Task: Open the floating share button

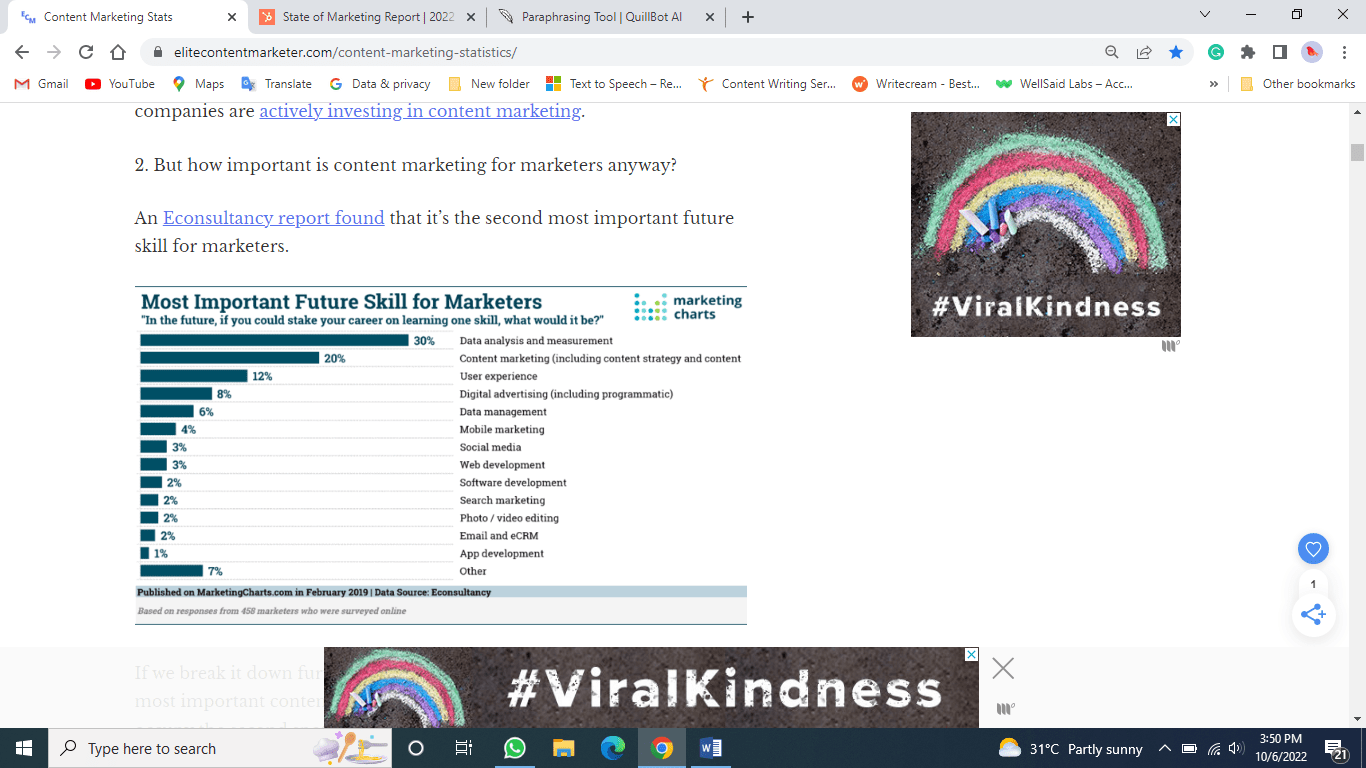Action: pos(1313,614)
